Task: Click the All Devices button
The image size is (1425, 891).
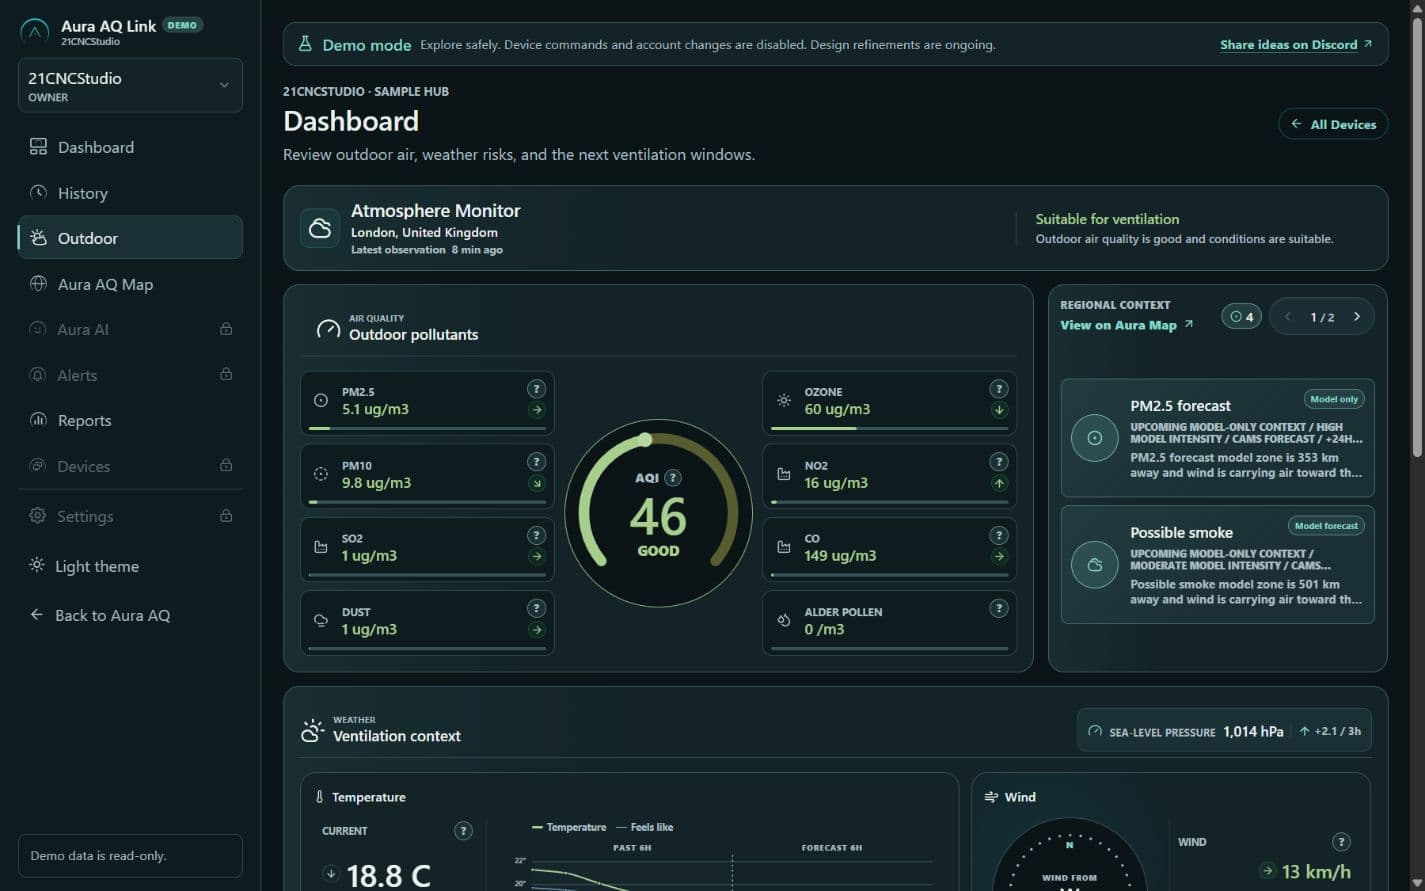Action: (x=1333, y=124)
